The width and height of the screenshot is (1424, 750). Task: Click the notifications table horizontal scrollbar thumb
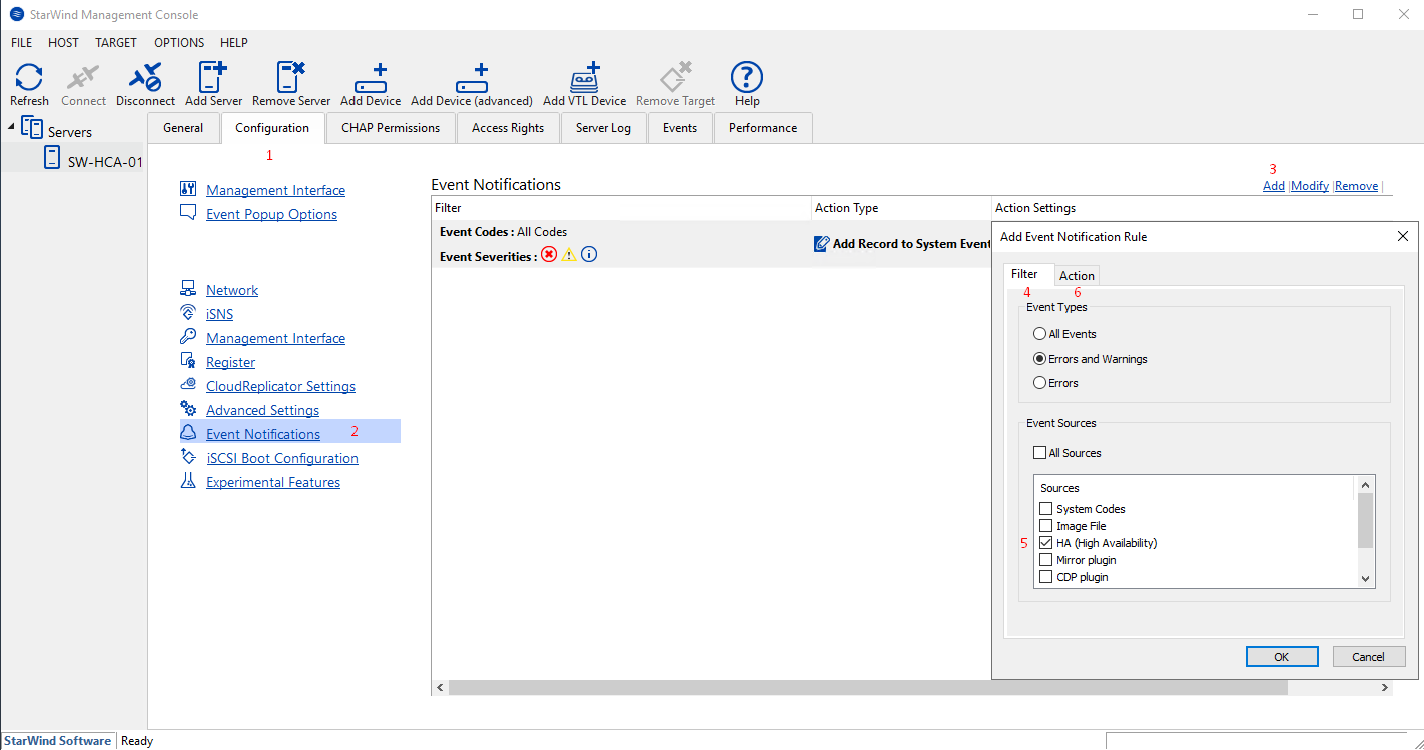tap(868, 688)
